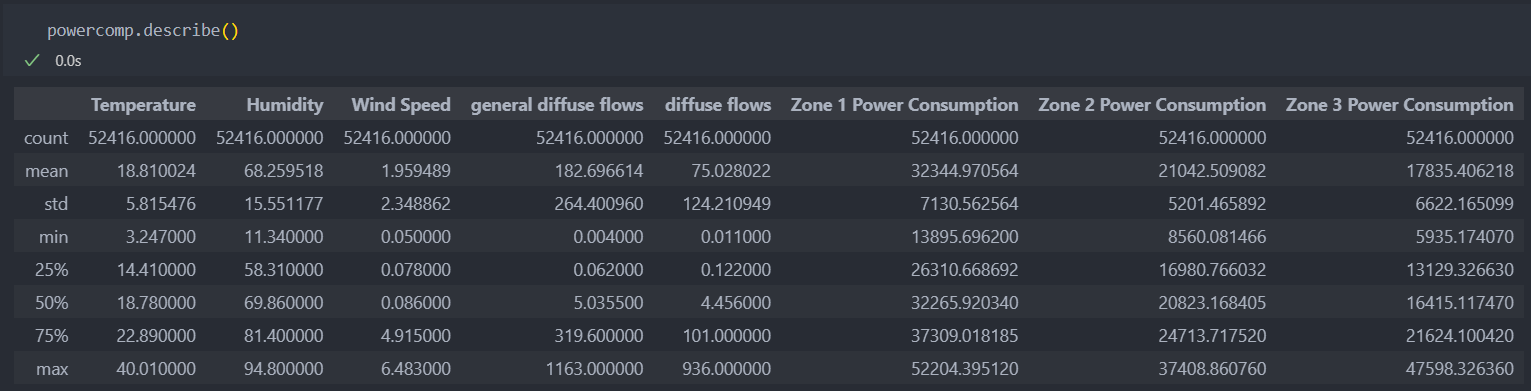Select Zone 1 Power Consumption header
The height and width of the screenshot is (391, 1531).
tap(905, 105)
